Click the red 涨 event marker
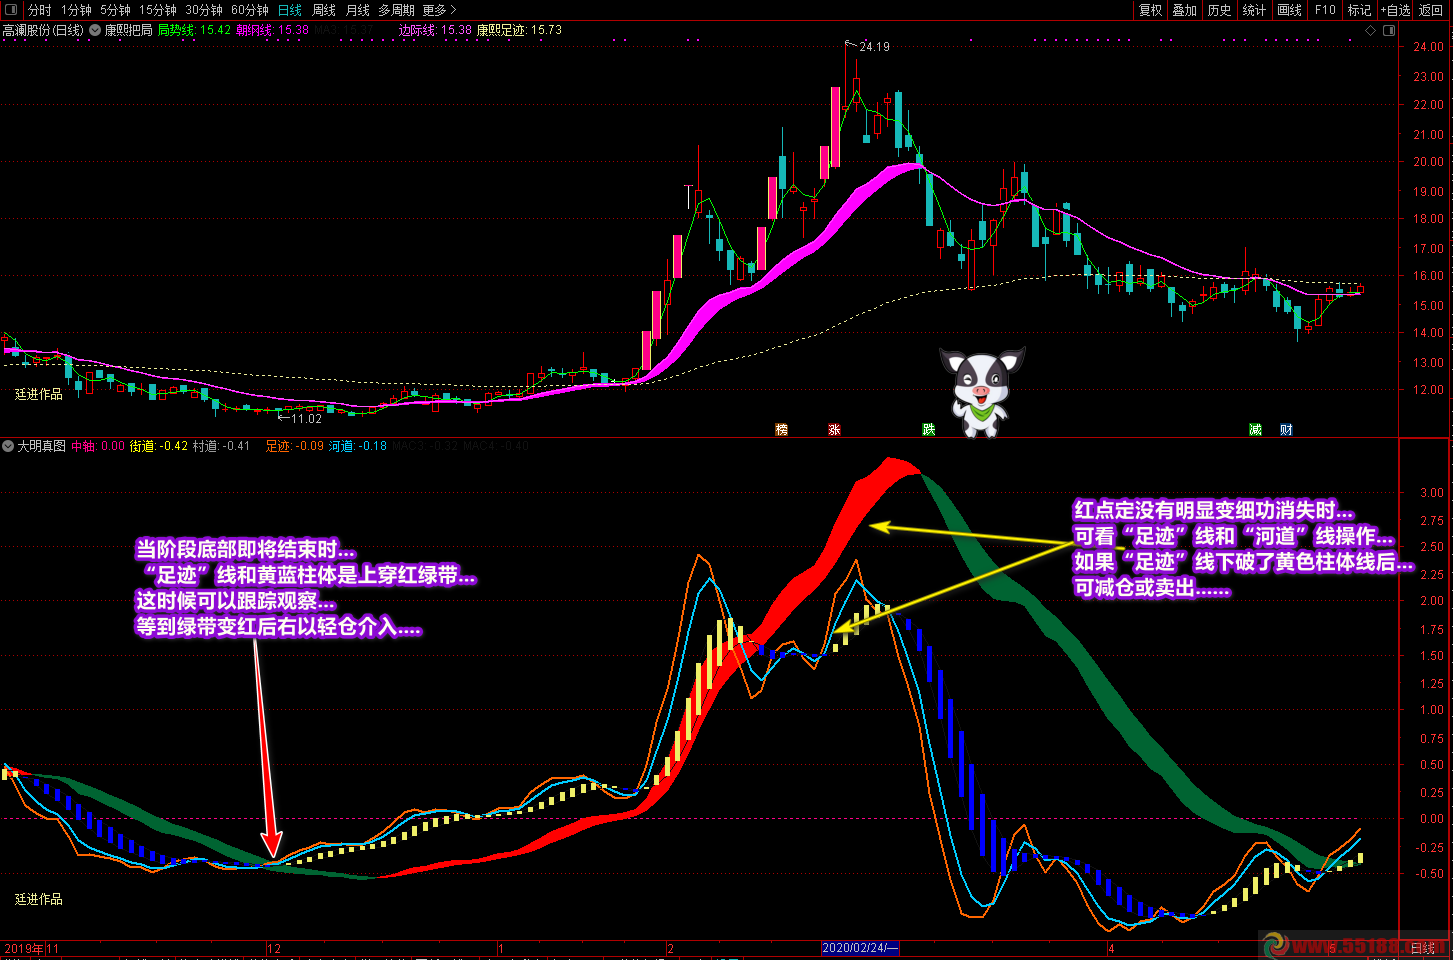 [x=834, y=430]
